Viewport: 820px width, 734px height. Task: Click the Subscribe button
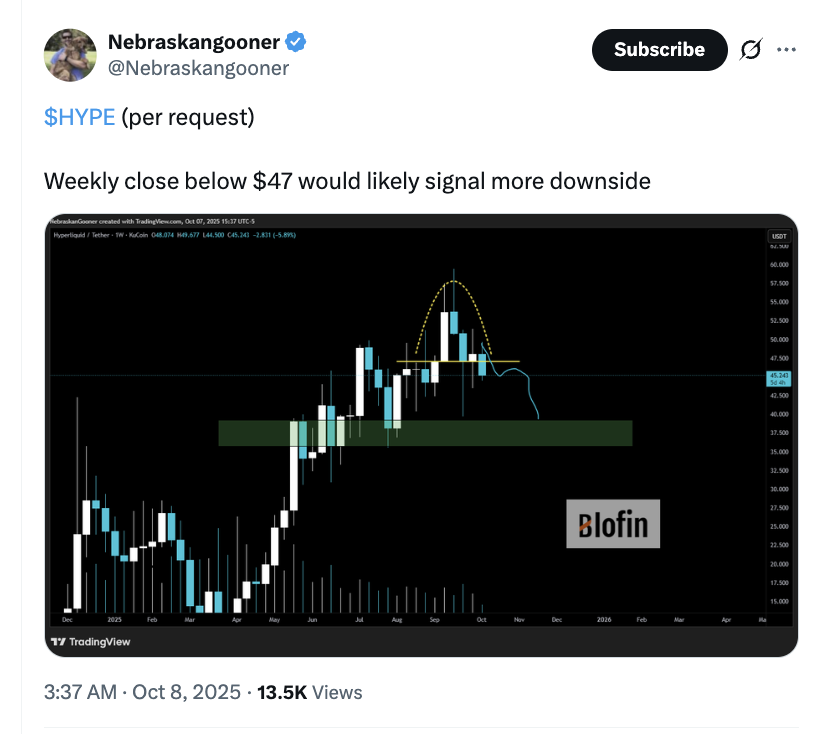[659, 50]
